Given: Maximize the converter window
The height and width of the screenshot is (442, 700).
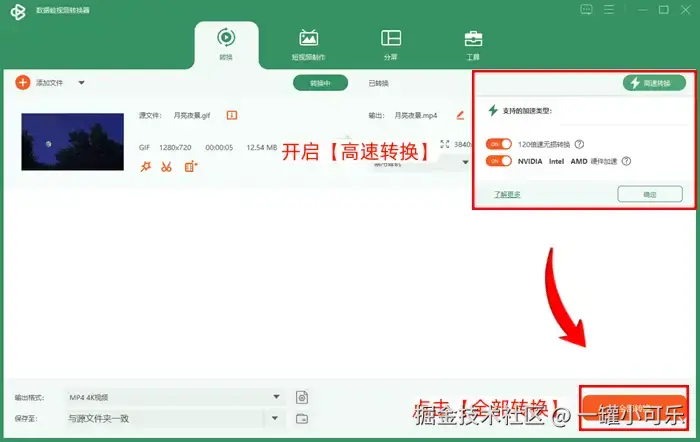Looking at the screenshot, I should (x=663, y=9).
